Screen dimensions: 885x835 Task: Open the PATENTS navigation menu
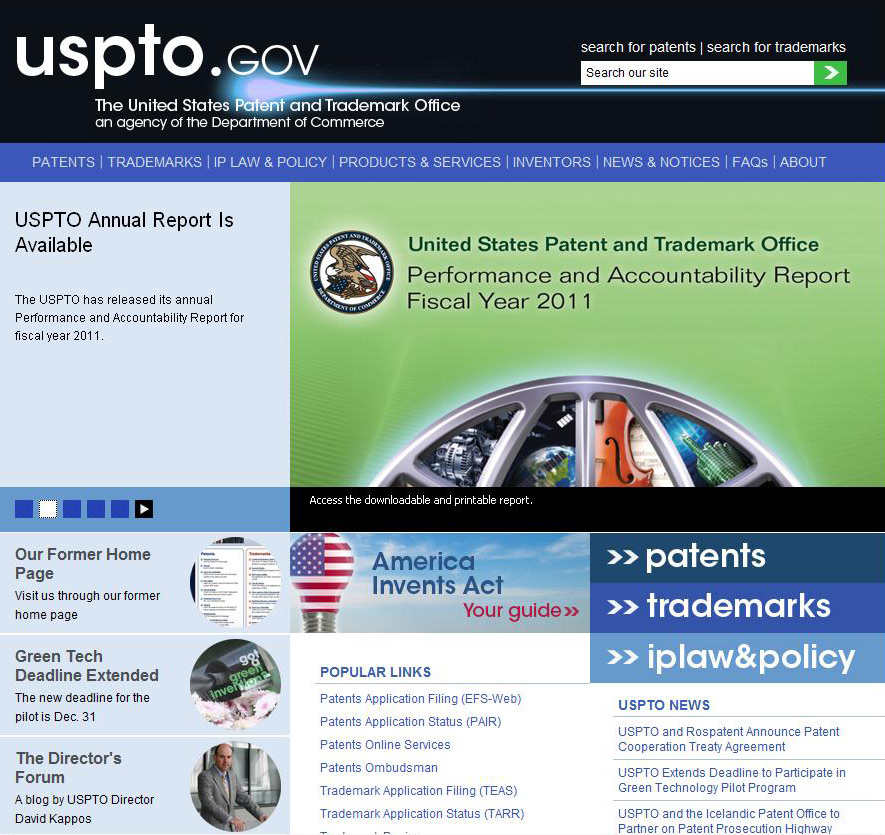click(x=63, y=162)
